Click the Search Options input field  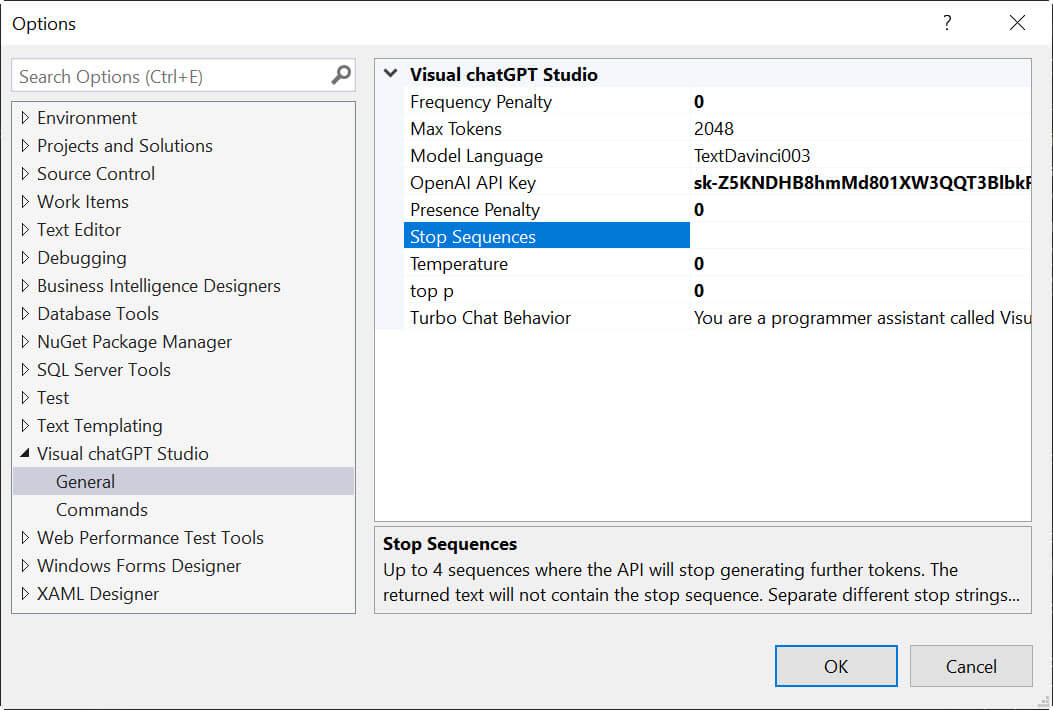click(x=170, y=75)
